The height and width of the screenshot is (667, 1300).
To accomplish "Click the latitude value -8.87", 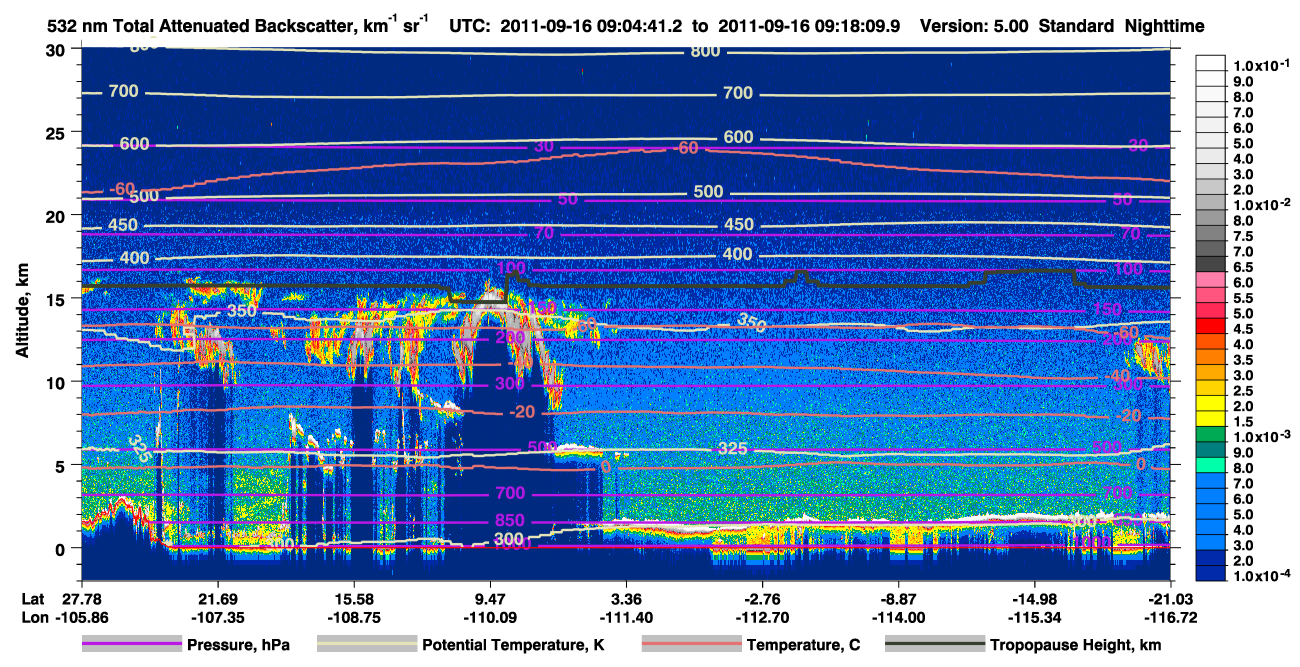I will [x=898, y=598].
